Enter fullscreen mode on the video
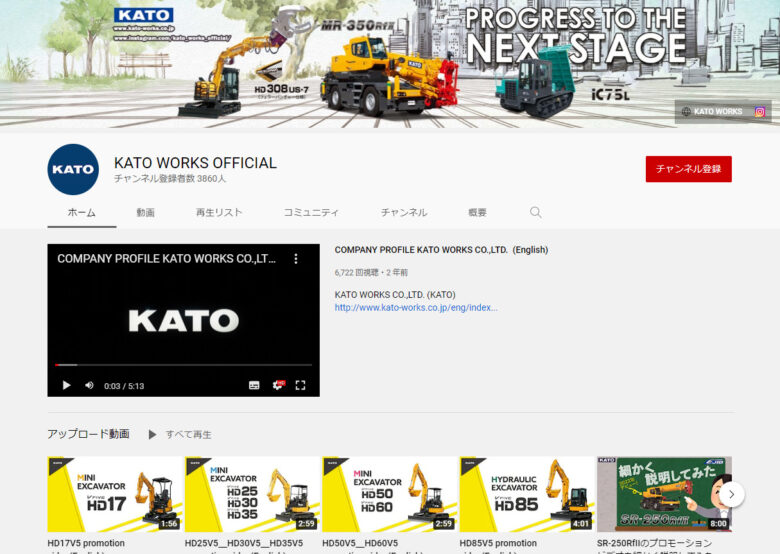 [300, 385]
